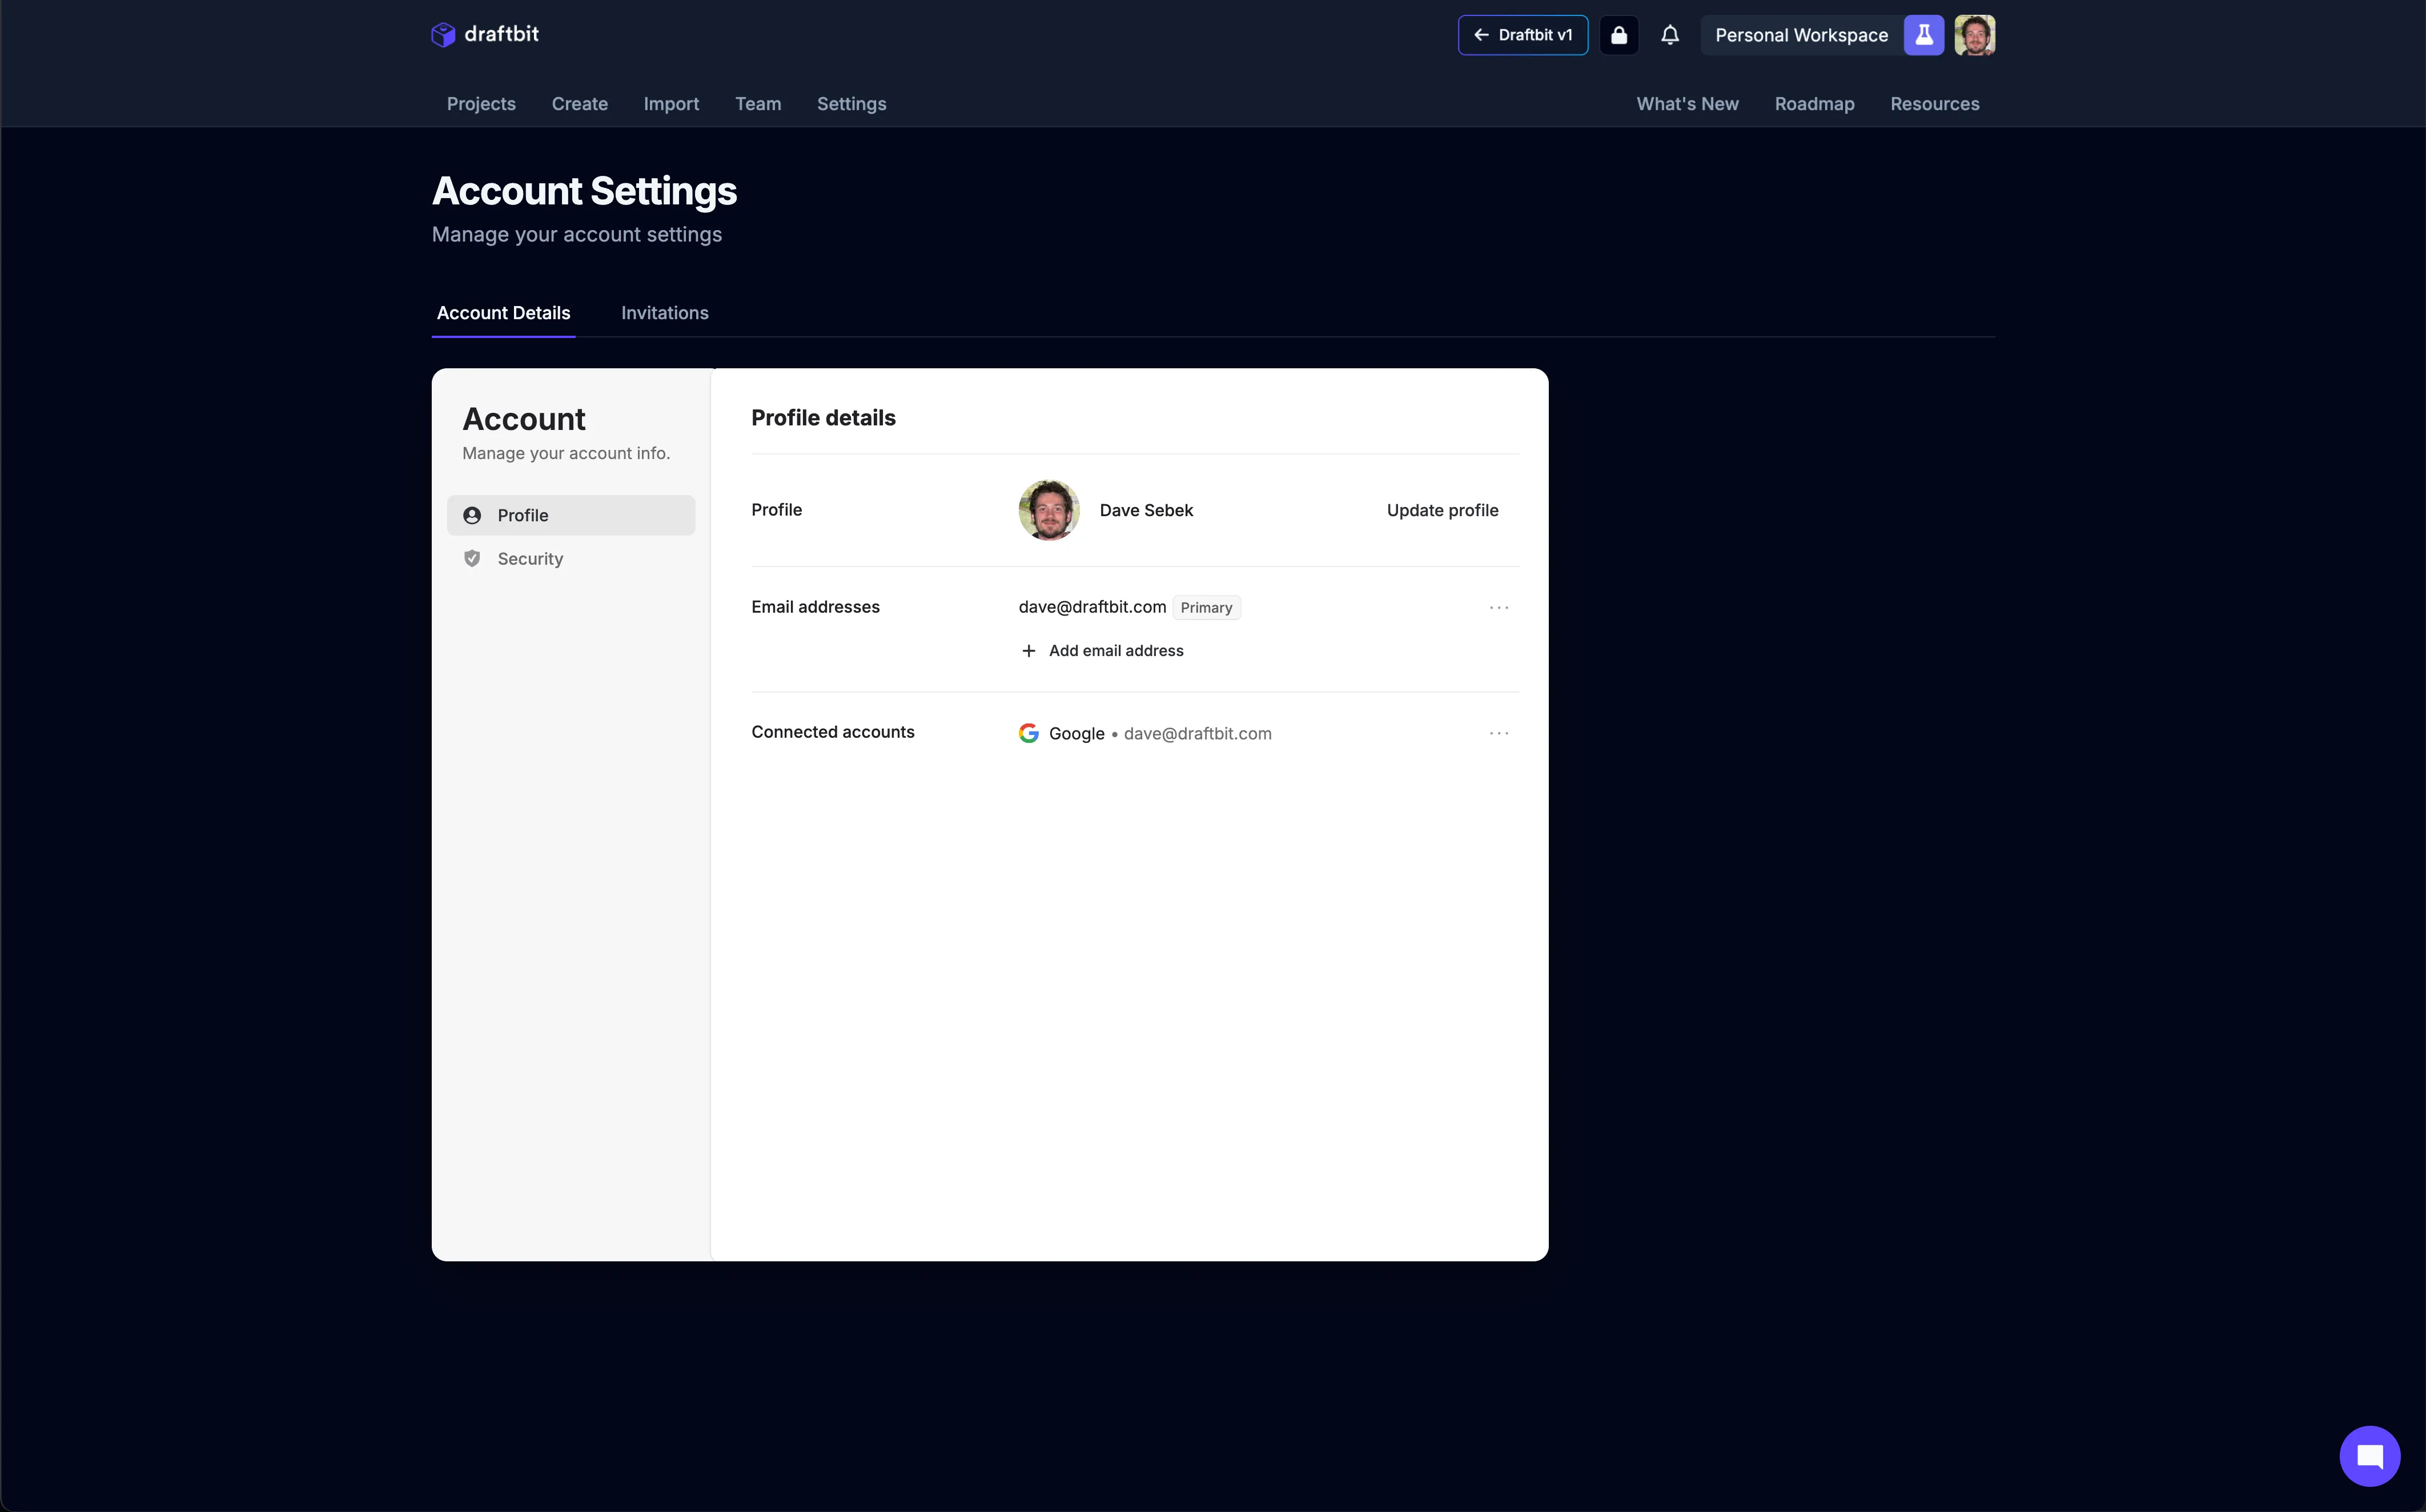
Task: Switch to the Invitations tab
Action: pyautogui.click(x=664, y=313)
